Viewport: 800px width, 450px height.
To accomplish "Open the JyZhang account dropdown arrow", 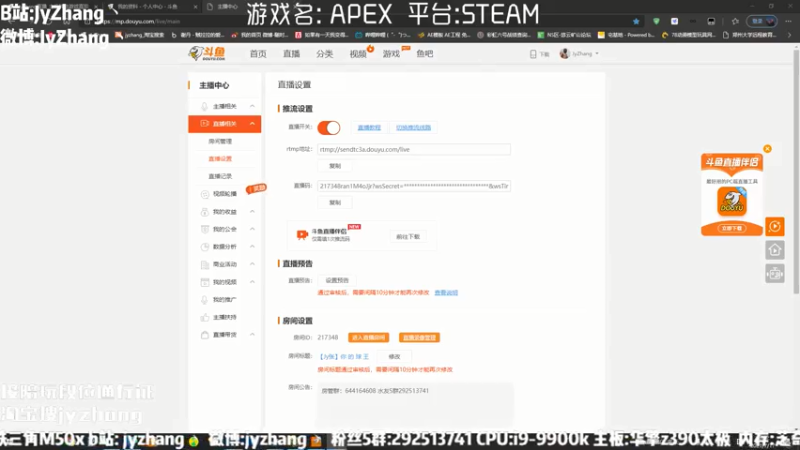I will pyautogui.click(x=597, y=54).
